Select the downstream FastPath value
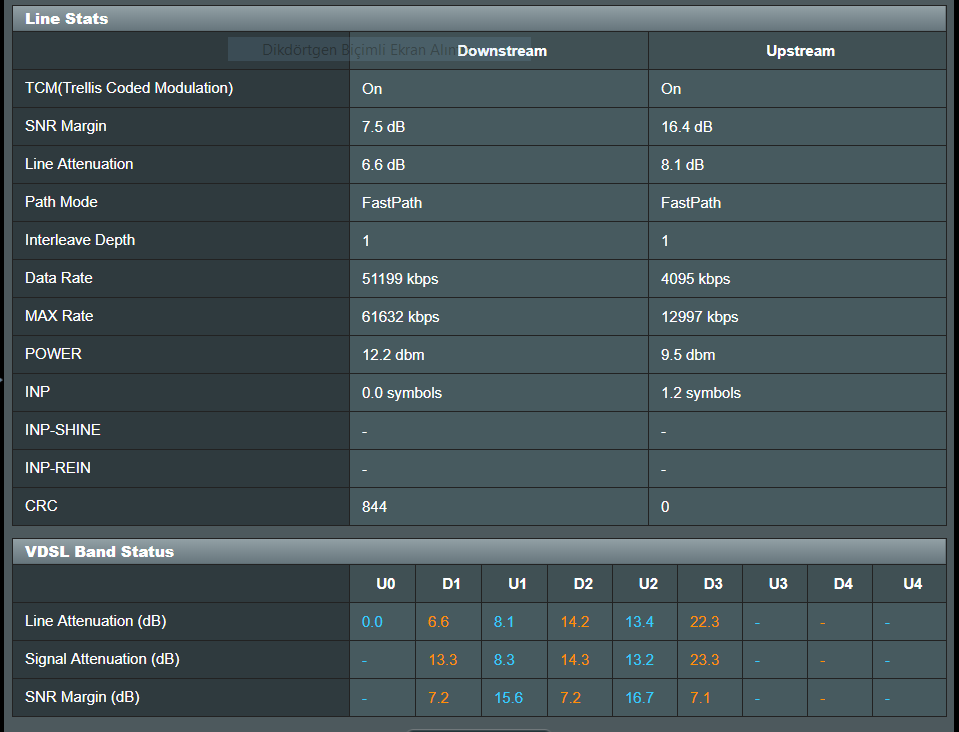 click(392, 202)
